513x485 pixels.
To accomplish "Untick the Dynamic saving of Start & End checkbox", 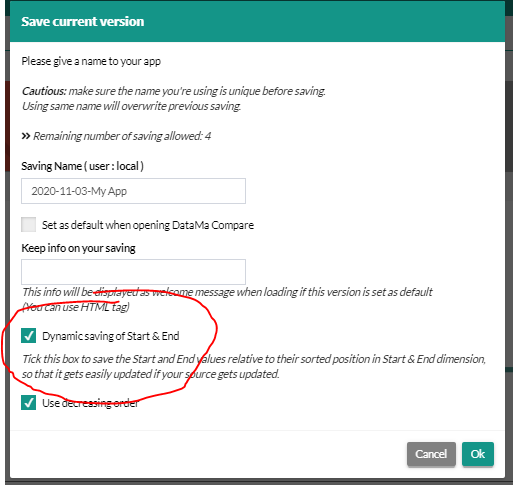I will 29,336.
